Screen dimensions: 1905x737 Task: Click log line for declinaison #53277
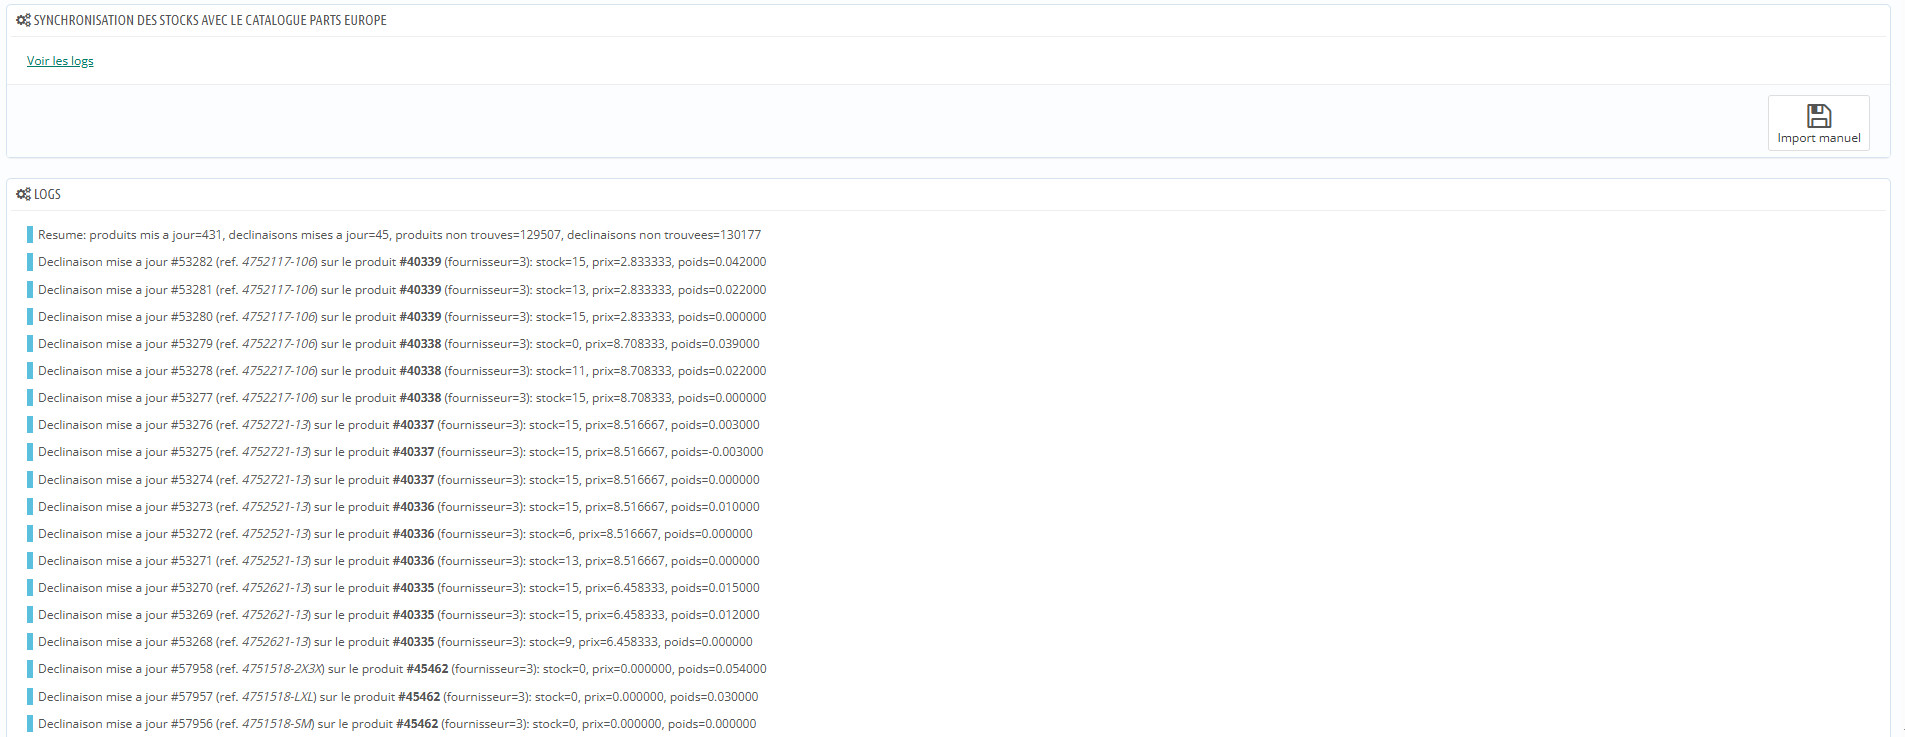pos(402,398)
